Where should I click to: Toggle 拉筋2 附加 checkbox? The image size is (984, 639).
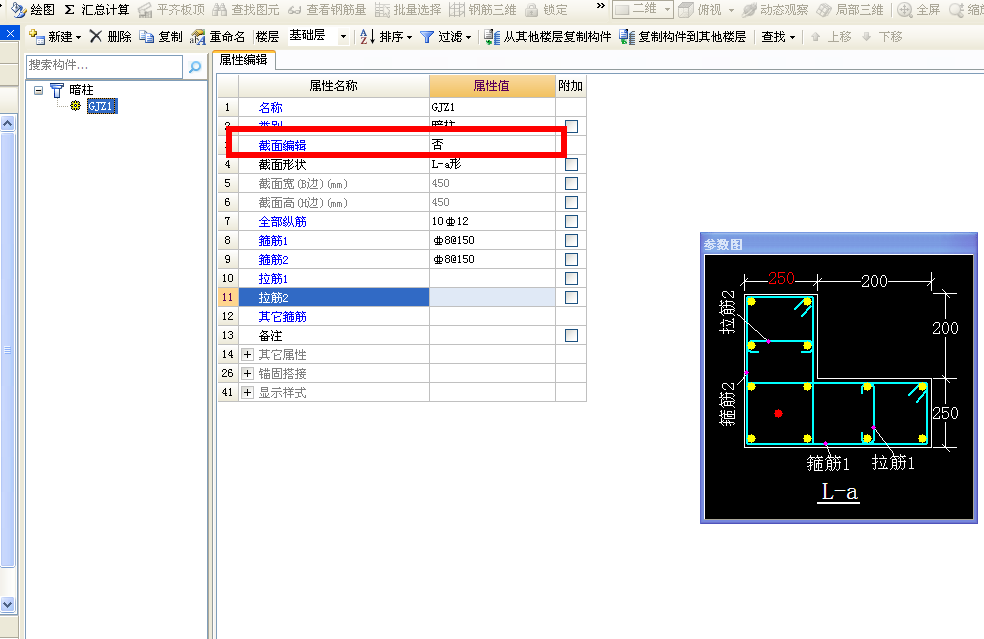[x=571, y=297]
